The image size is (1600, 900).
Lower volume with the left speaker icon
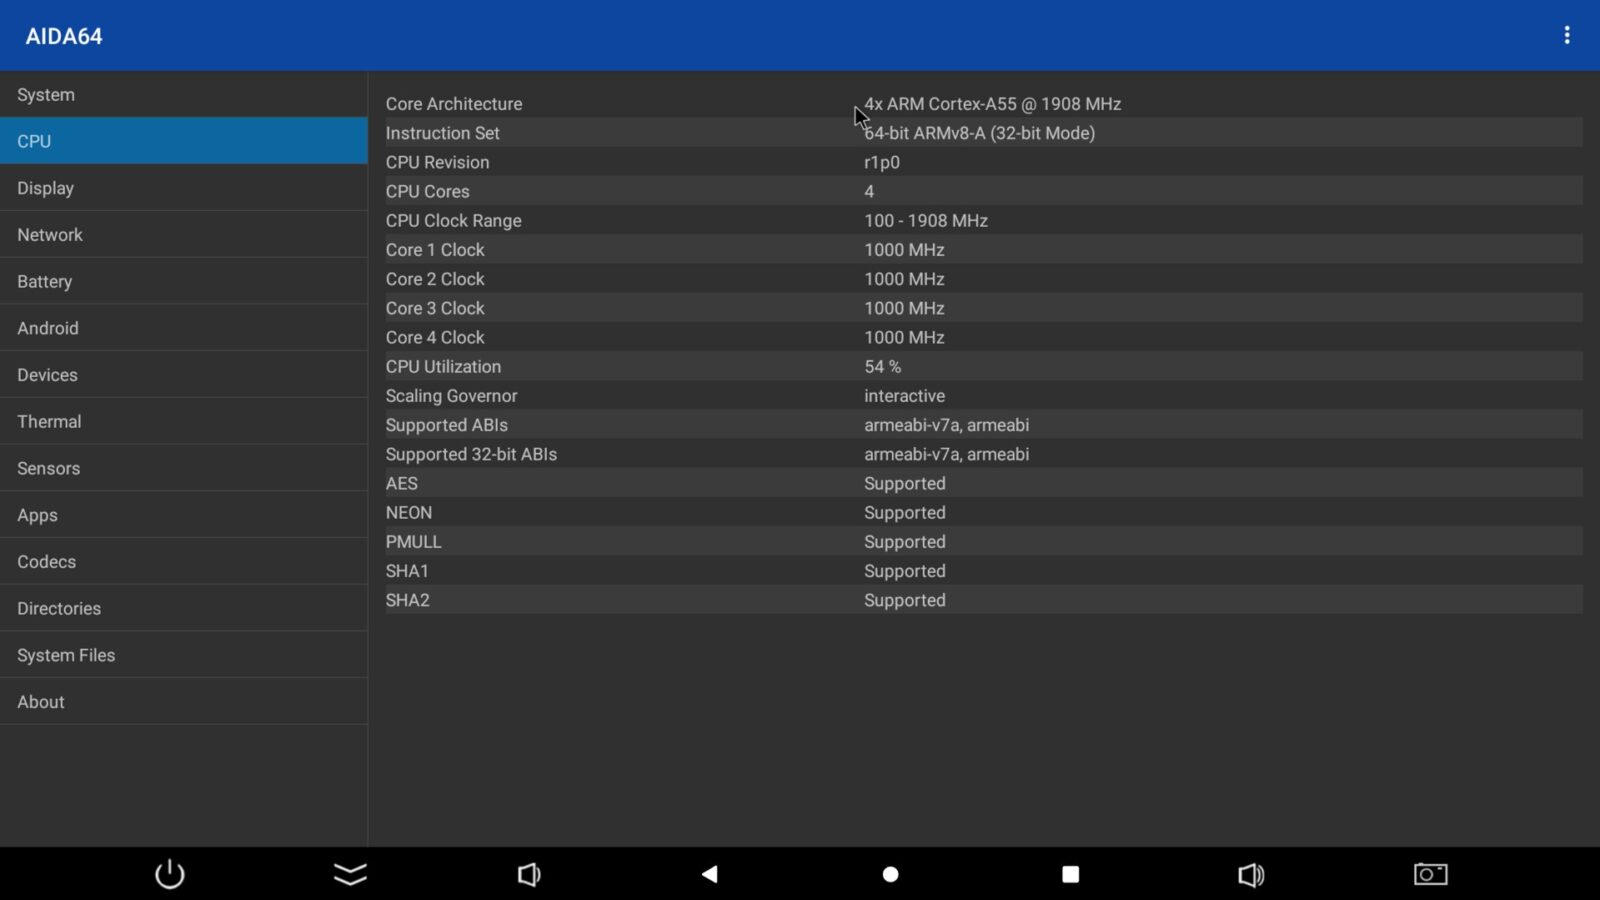tap(529, 874)
